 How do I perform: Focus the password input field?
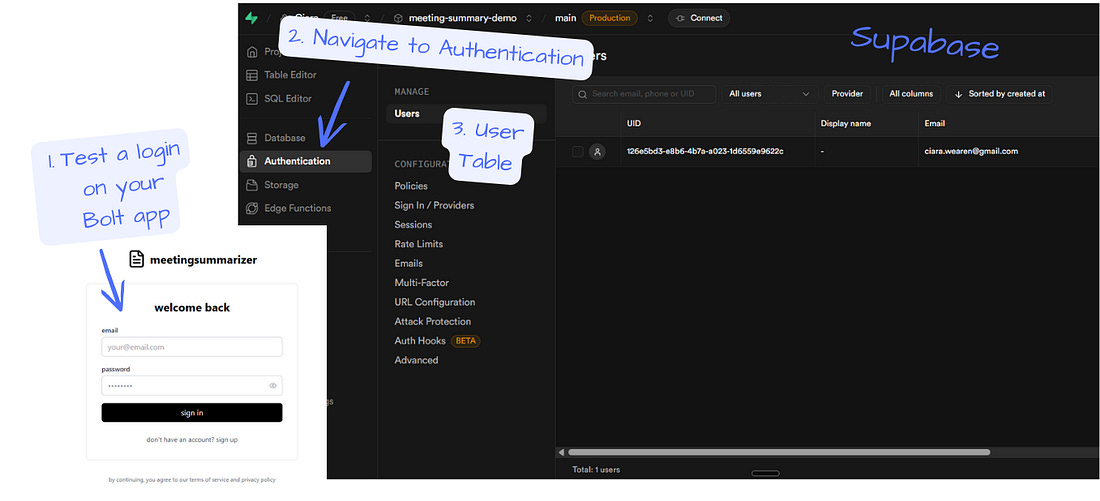click(192, 385)
